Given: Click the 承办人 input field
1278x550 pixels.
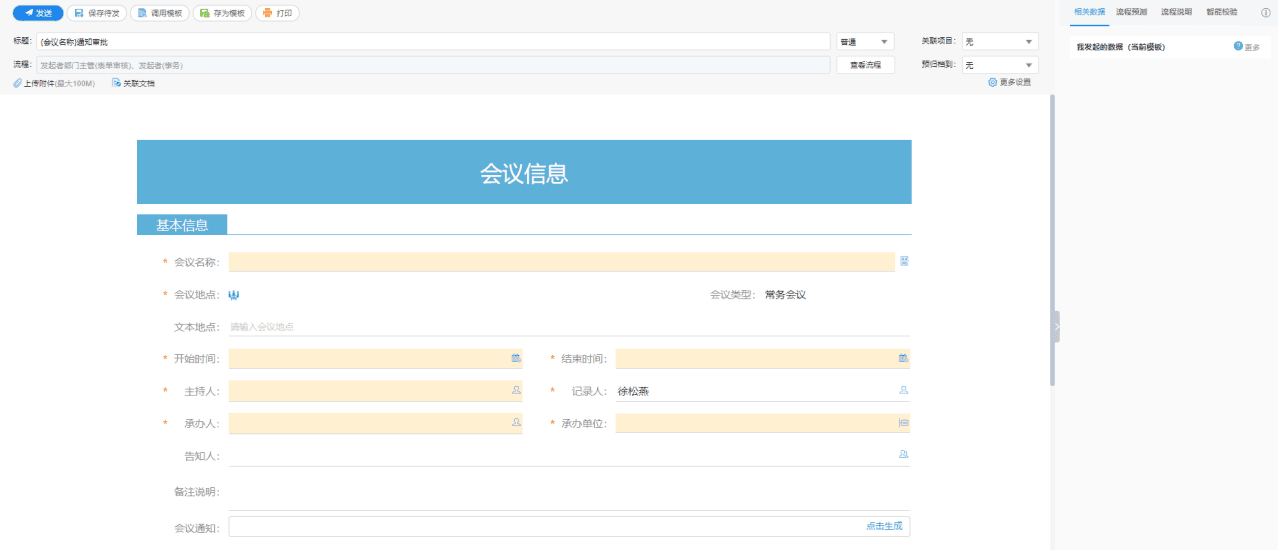Looking at the screenshot, I should coord(375,423).
